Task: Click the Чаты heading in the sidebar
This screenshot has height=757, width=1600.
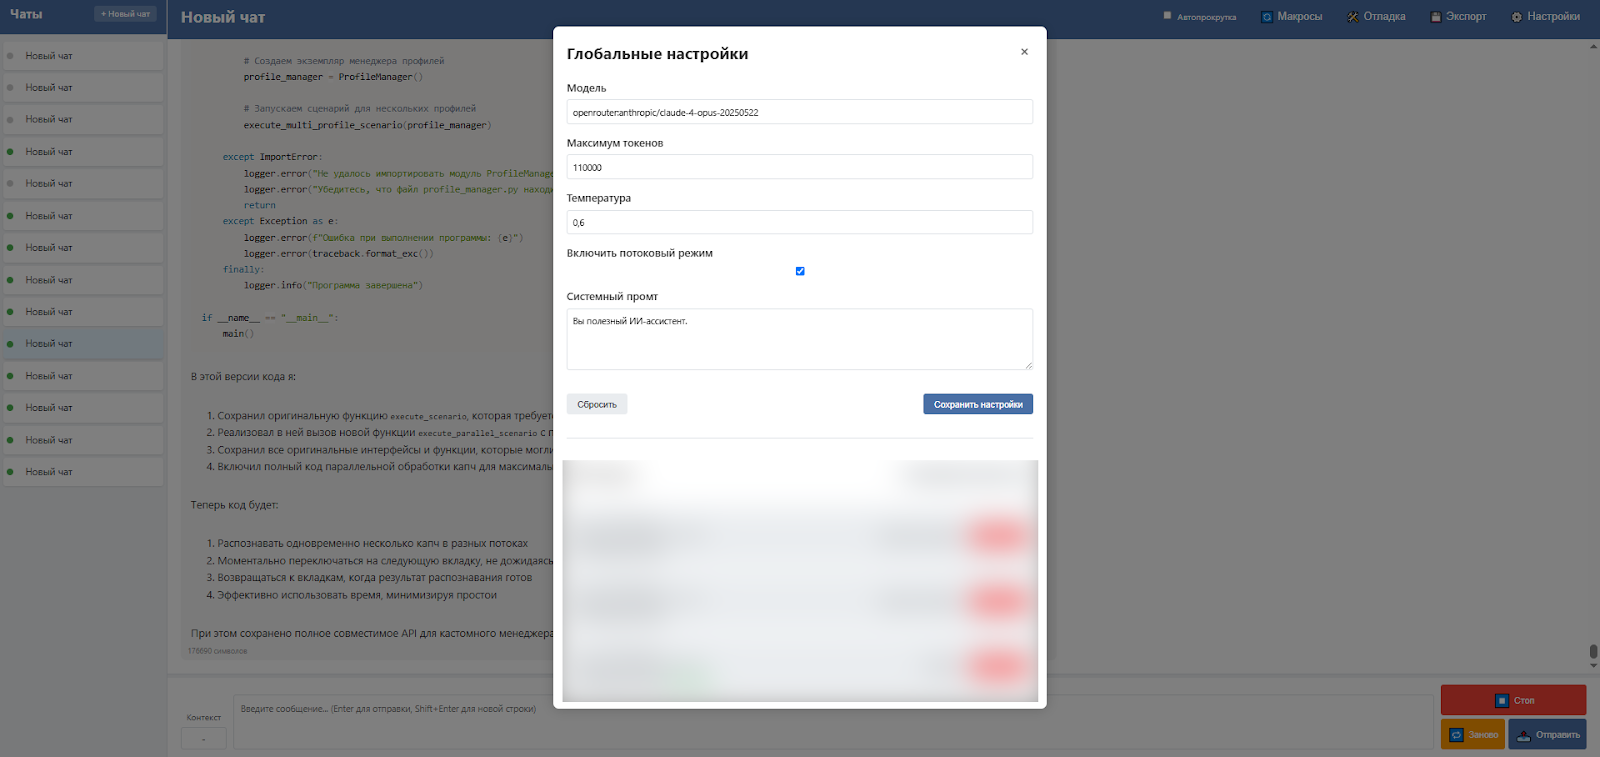Action: coord(26,14)
